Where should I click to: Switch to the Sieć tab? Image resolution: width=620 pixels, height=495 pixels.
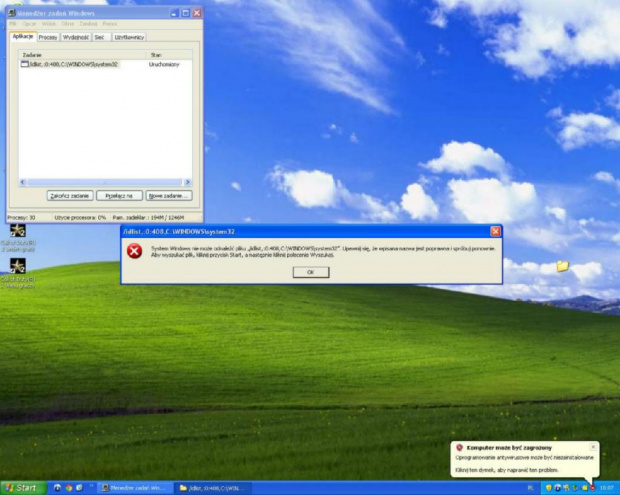100,37
